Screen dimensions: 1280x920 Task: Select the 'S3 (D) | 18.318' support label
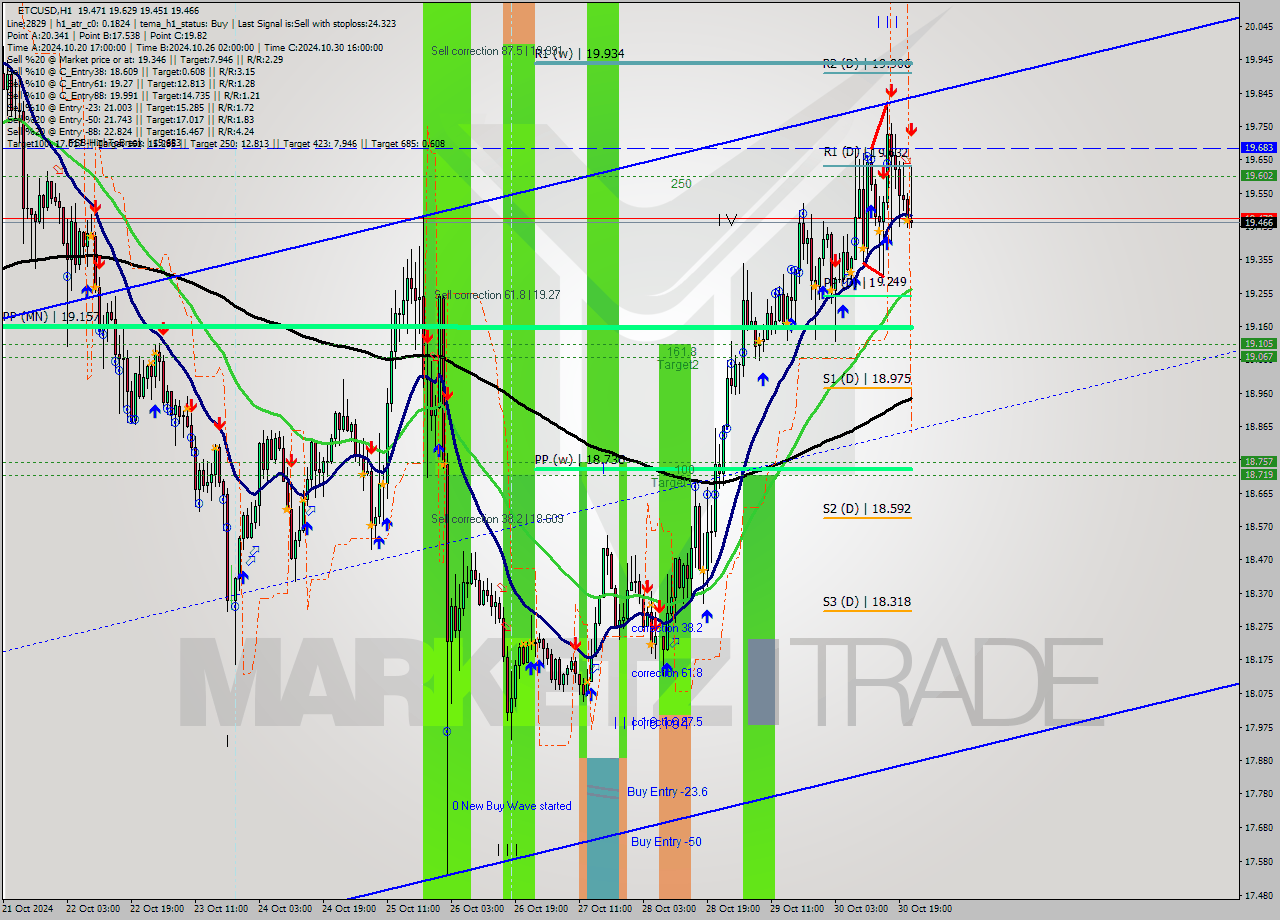point(866,602)
